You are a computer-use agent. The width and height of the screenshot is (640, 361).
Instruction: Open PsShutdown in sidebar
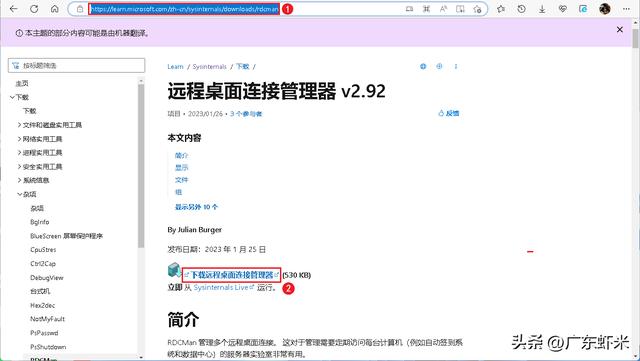tap(48, 347)
